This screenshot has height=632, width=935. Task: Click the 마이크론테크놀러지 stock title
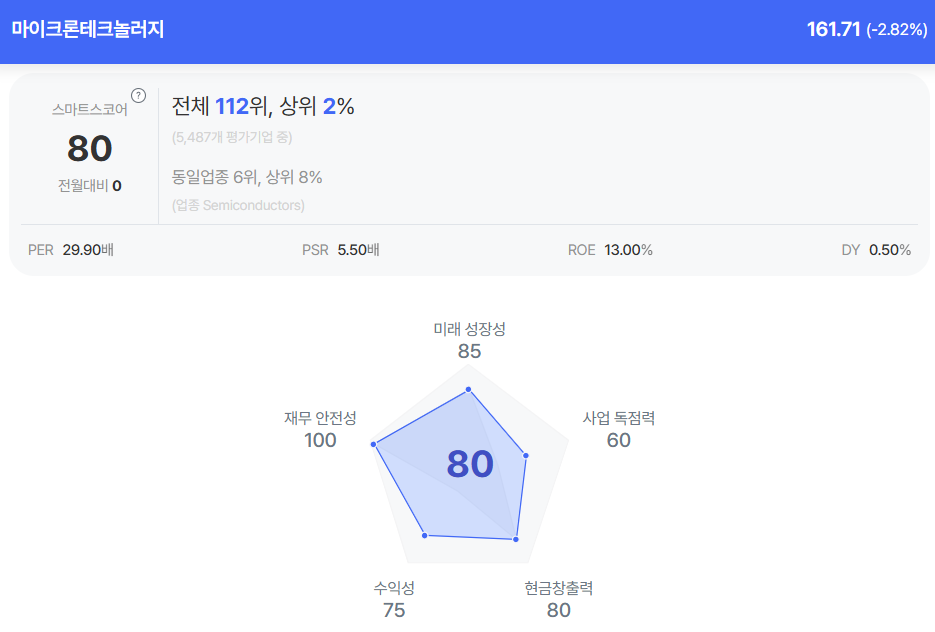point(88,30)
